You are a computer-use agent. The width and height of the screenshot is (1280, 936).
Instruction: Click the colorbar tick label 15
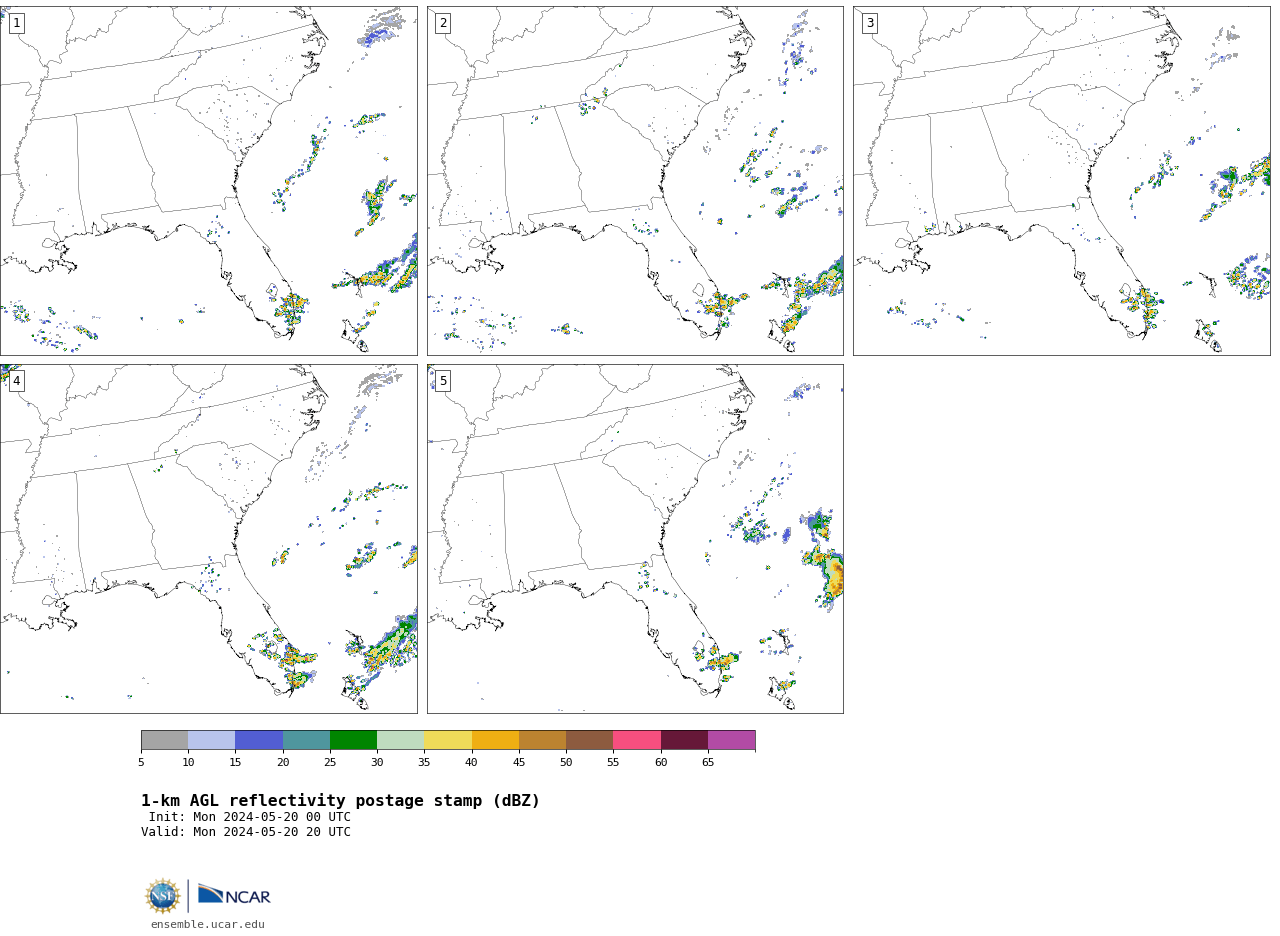click(x=235, y=763)
